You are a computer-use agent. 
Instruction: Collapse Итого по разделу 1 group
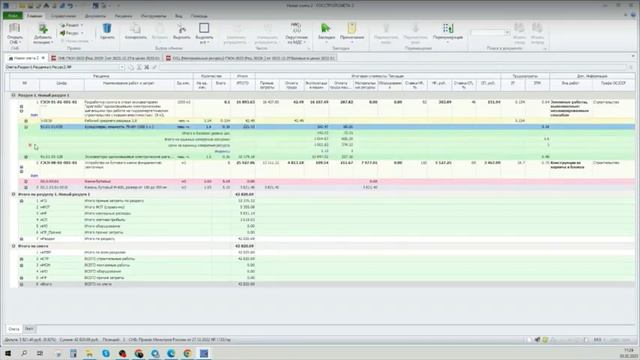pos(13,194)
